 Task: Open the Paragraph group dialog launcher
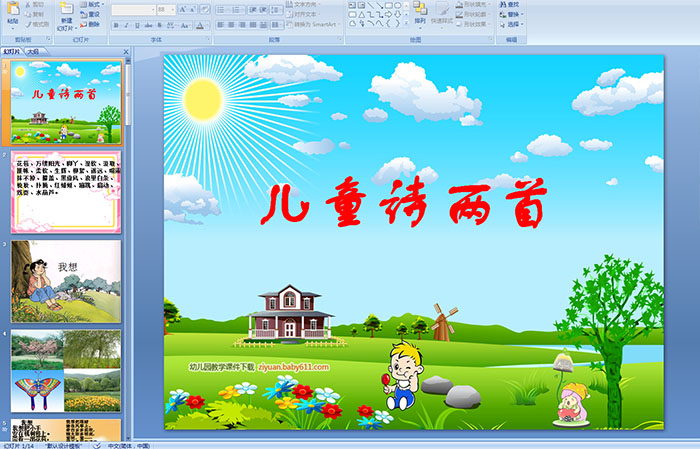click(x=340, y=40)
